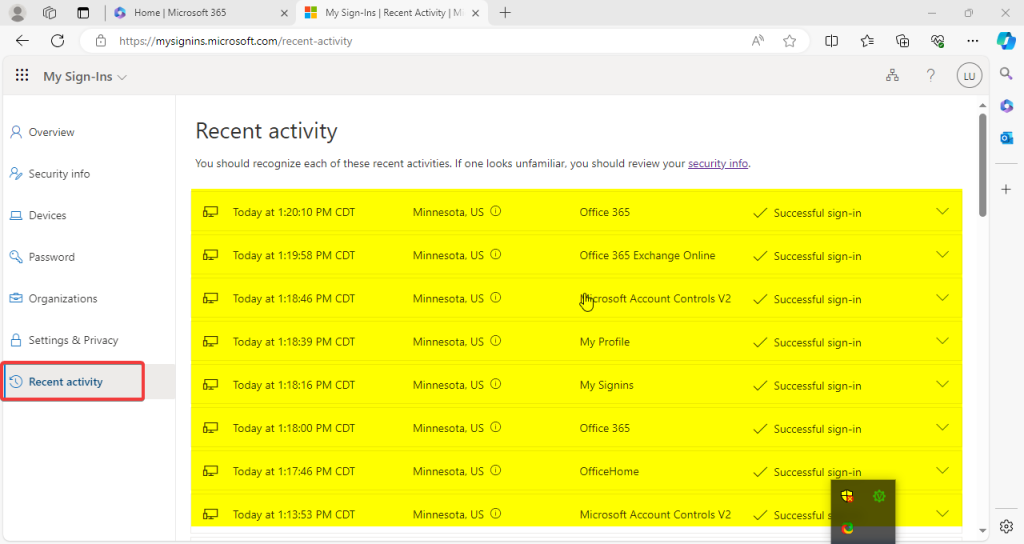Open Outlook from the browser sidebar
The image size is (1024, 544).
(1006, 138)
